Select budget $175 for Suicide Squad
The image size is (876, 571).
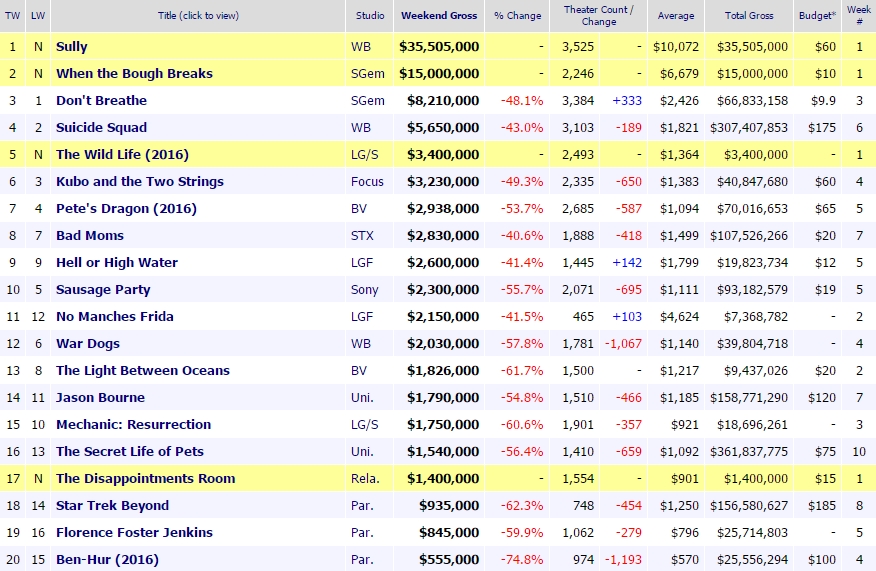click(821, 127)
